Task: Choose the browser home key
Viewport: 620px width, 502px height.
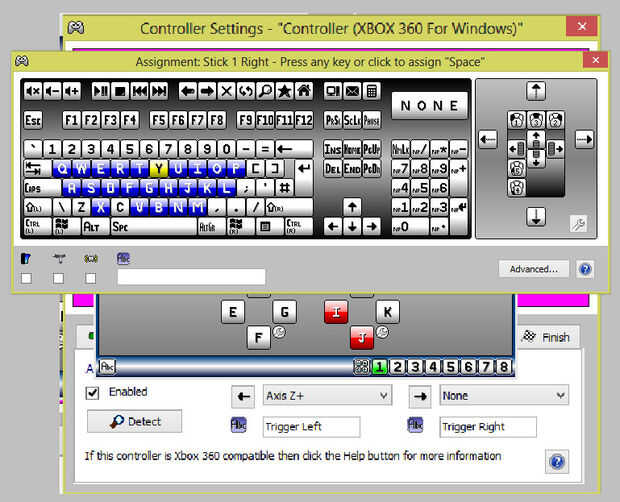Action: click(x=304, y=91)
